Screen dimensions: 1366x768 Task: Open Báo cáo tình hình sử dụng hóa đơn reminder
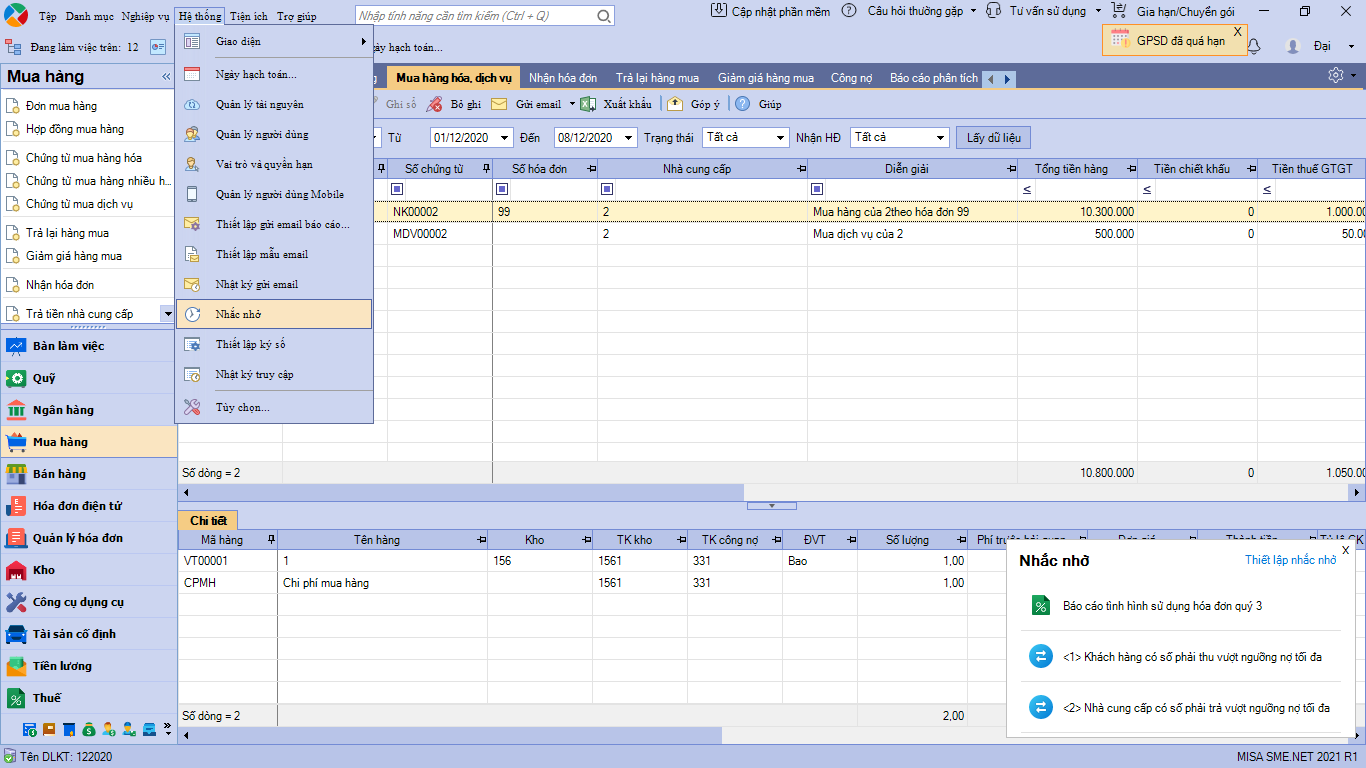point(1162,606)
